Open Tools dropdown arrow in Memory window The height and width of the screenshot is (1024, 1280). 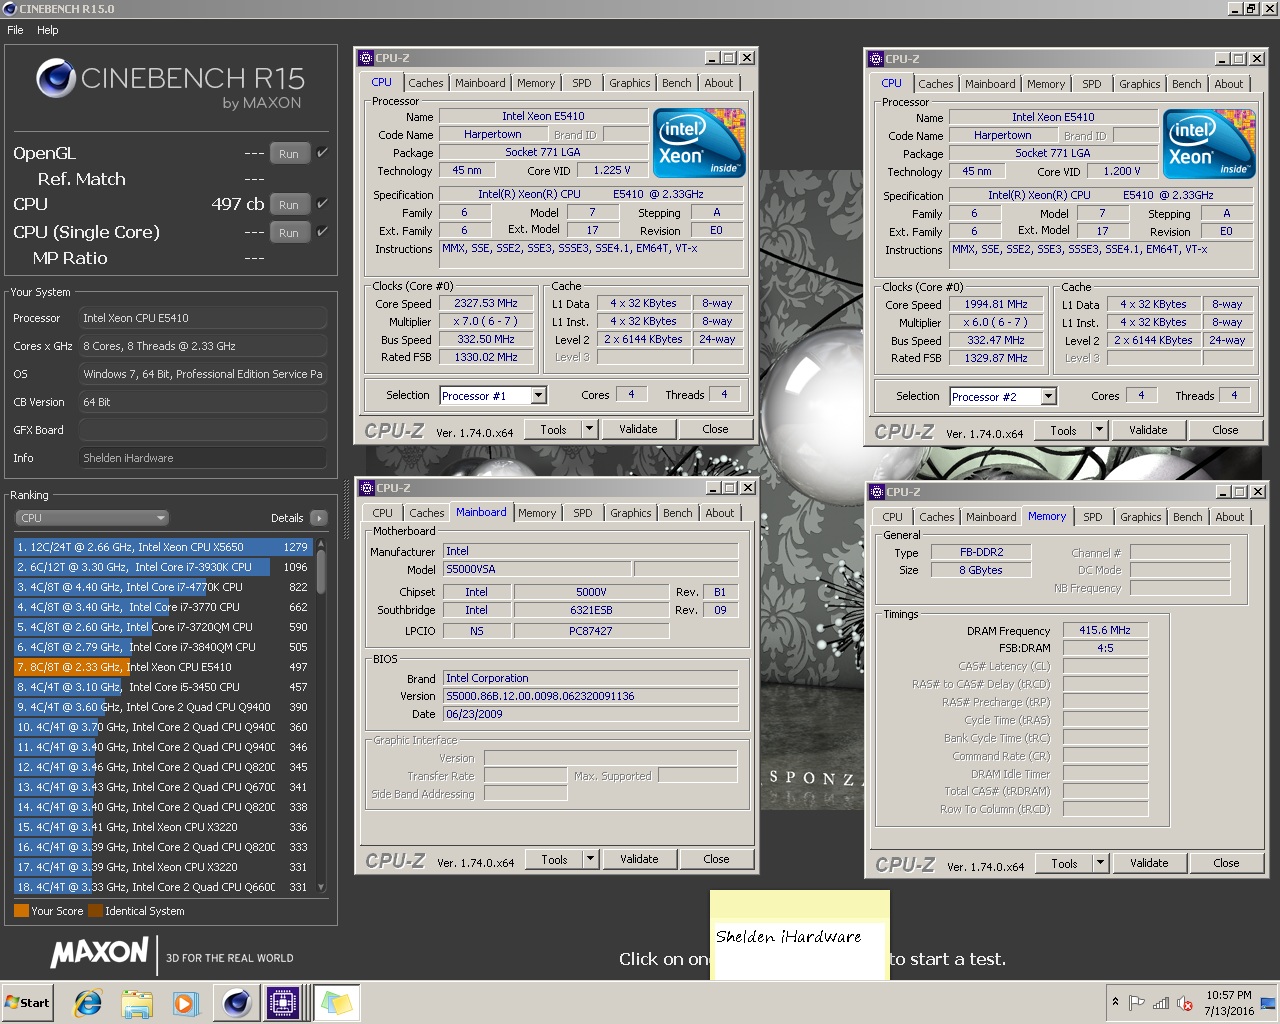[1100, 863]
